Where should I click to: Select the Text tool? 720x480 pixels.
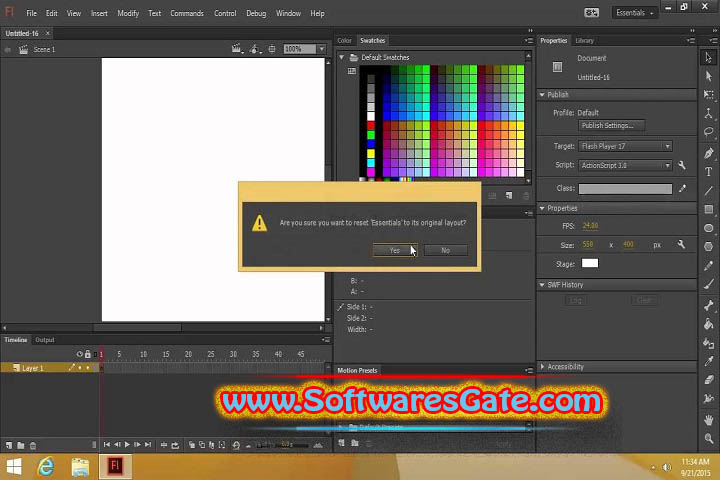709,172
